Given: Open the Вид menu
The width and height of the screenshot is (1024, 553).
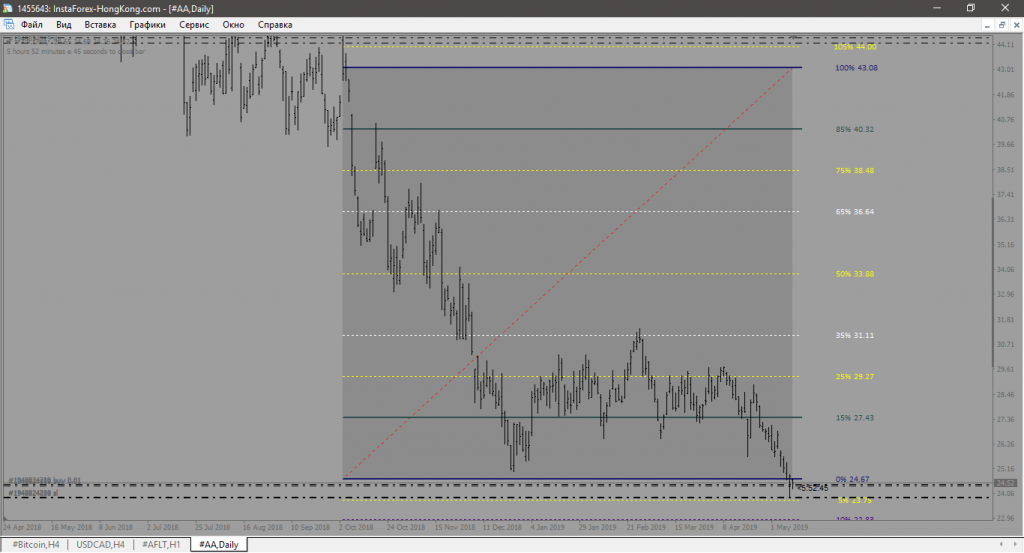Looking at the screenshot, I should (x=64, y=23).
